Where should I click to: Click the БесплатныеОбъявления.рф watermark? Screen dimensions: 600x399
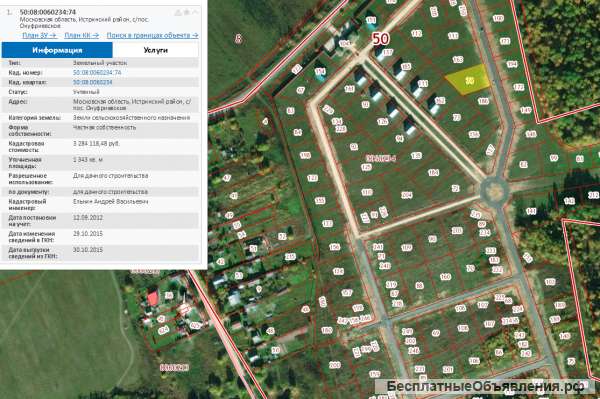coord(485,386)
